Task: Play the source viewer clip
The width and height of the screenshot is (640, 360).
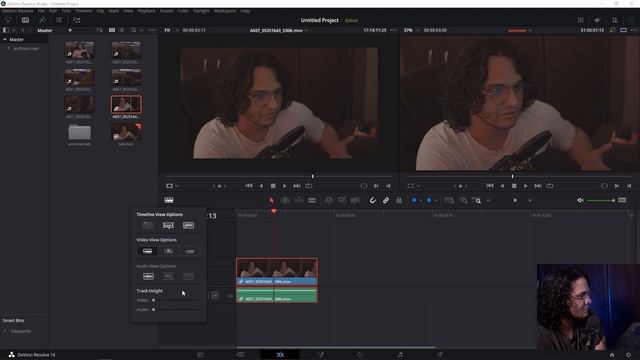Action: click(x=285, y=186)
